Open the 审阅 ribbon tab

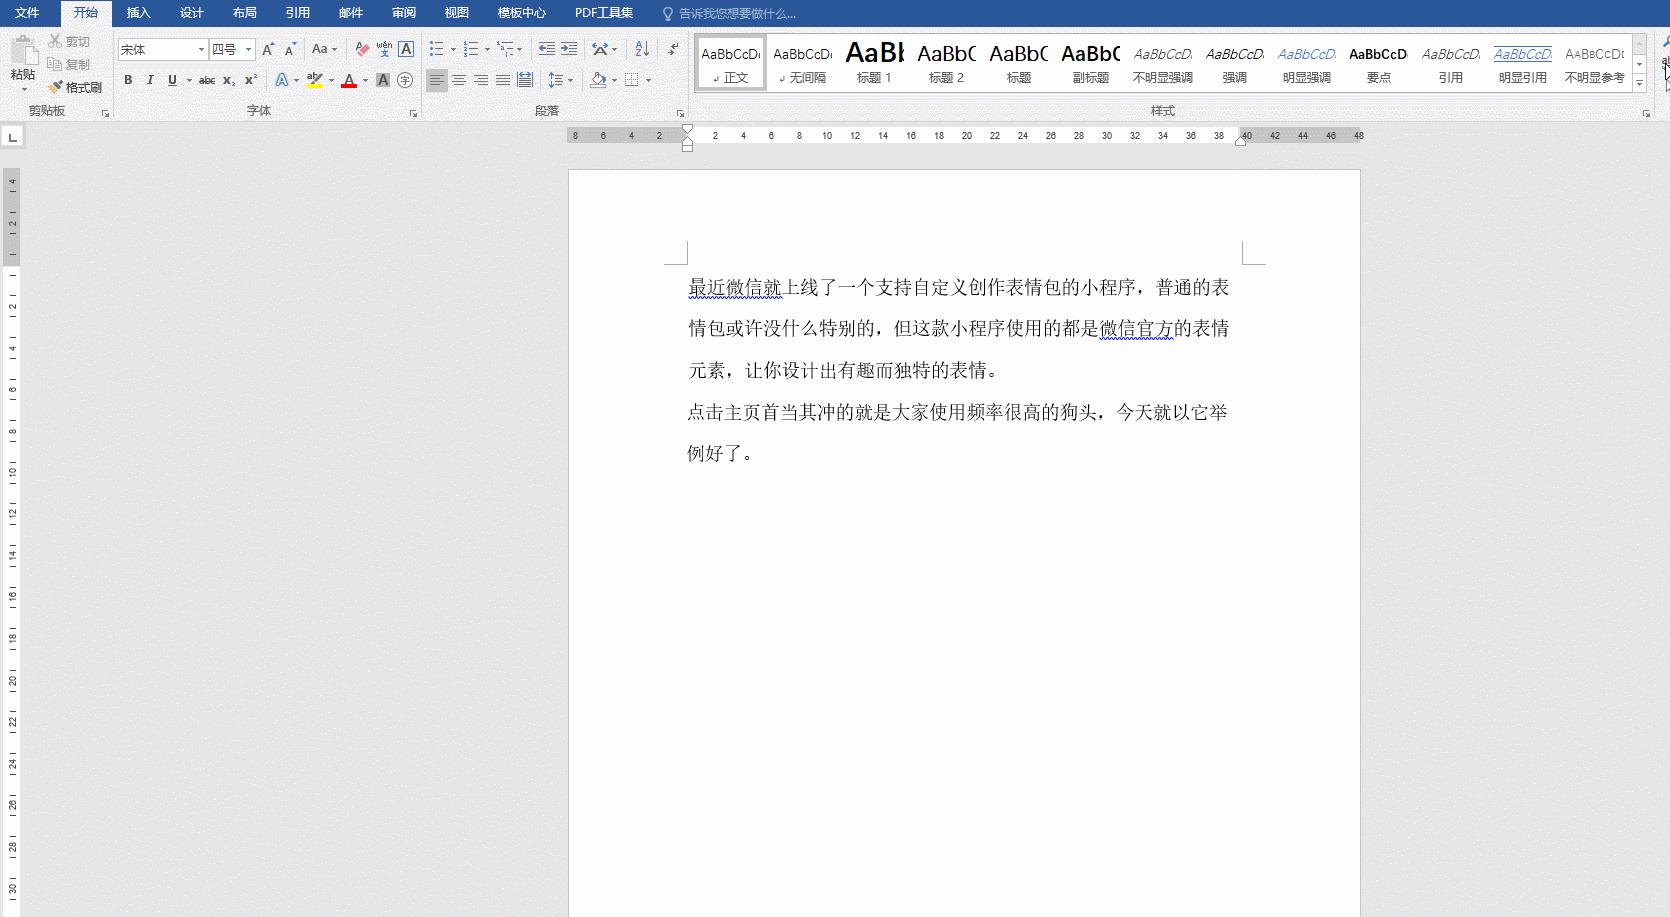click(x=403, y=13)
